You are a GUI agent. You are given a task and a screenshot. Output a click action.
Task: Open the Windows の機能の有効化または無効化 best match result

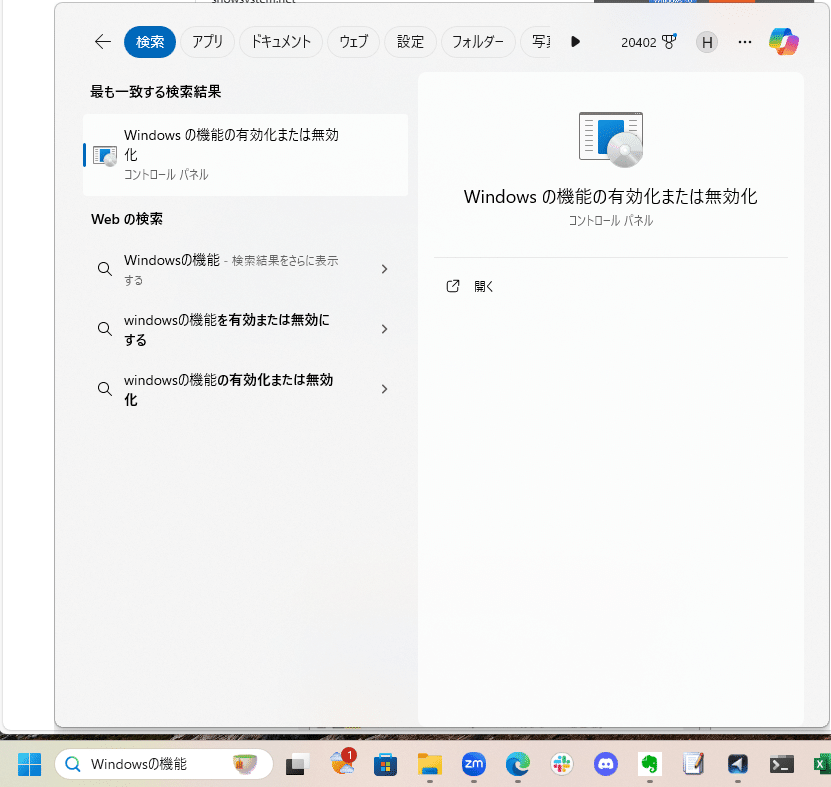(x=245, y=155)
